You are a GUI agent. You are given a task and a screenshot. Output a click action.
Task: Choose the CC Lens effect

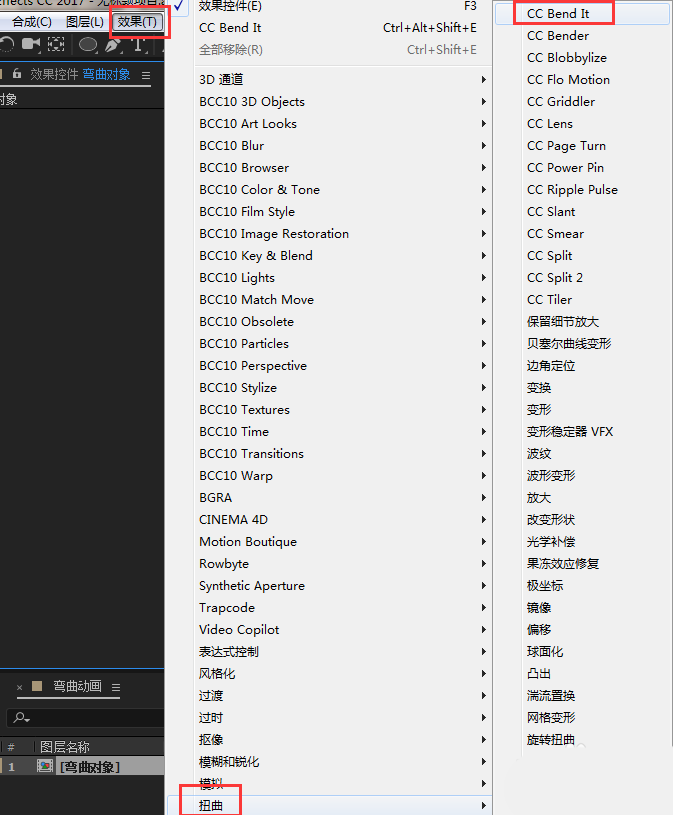click(x=549, y=123)
